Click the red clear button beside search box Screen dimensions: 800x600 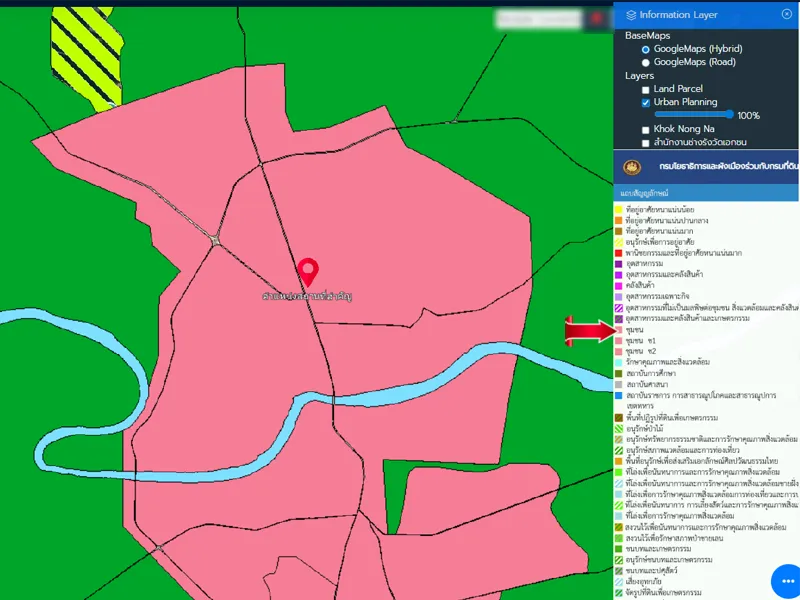pyautogui.click(x=597, y=18)
